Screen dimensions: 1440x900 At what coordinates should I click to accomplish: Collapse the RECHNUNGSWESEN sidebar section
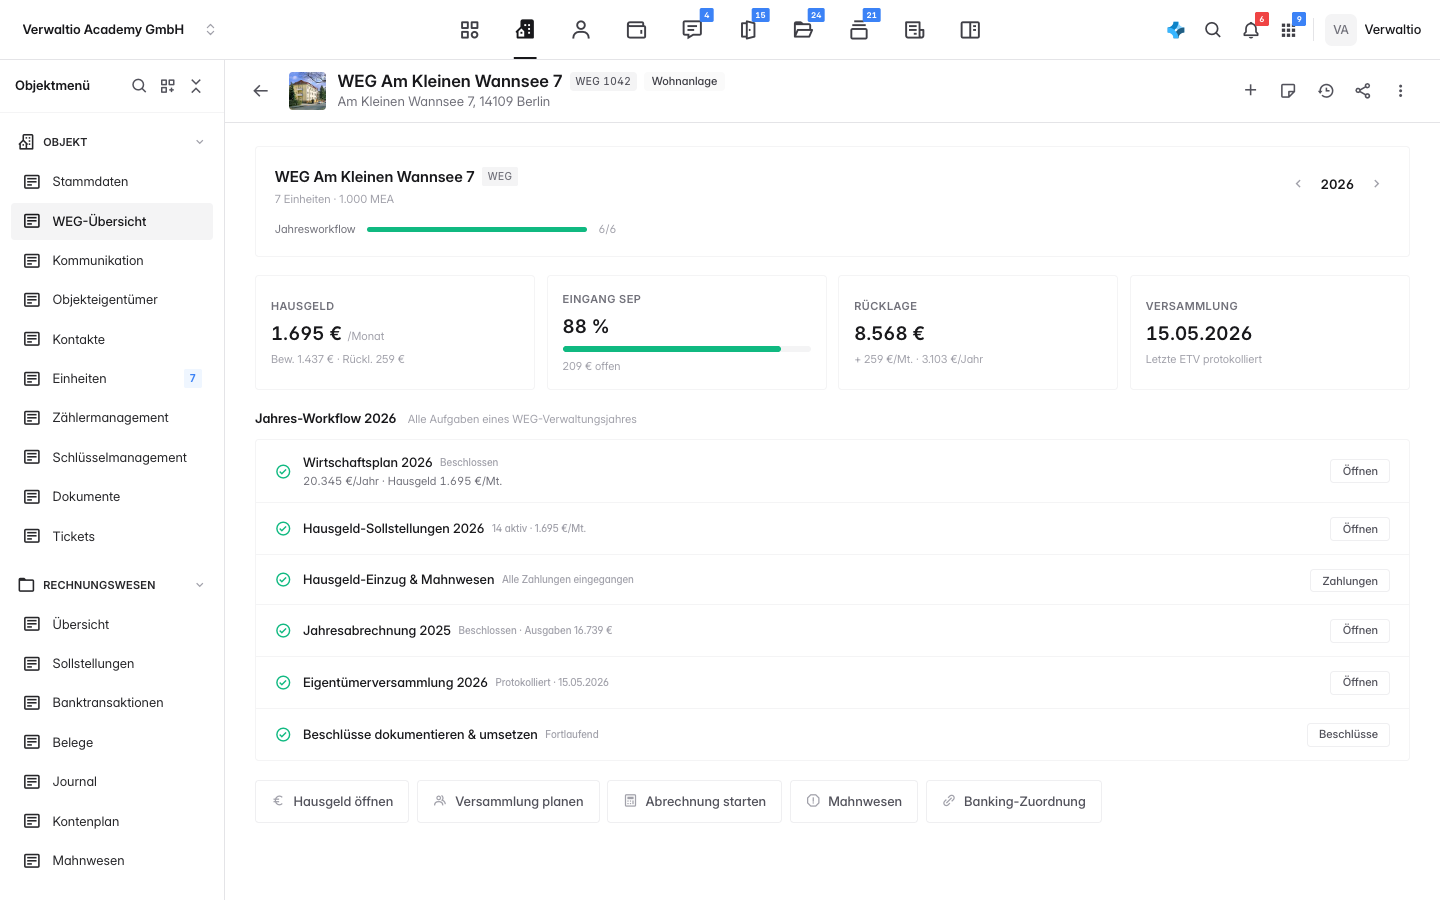[200, 585]
